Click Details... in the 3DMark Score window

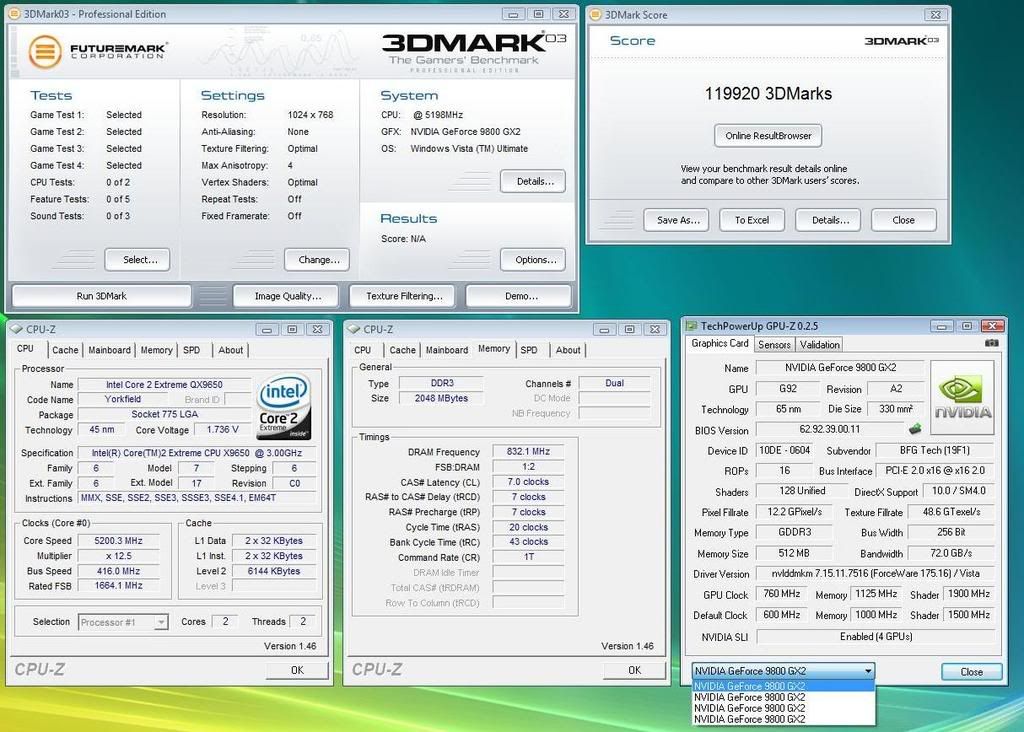click(828, 220)
